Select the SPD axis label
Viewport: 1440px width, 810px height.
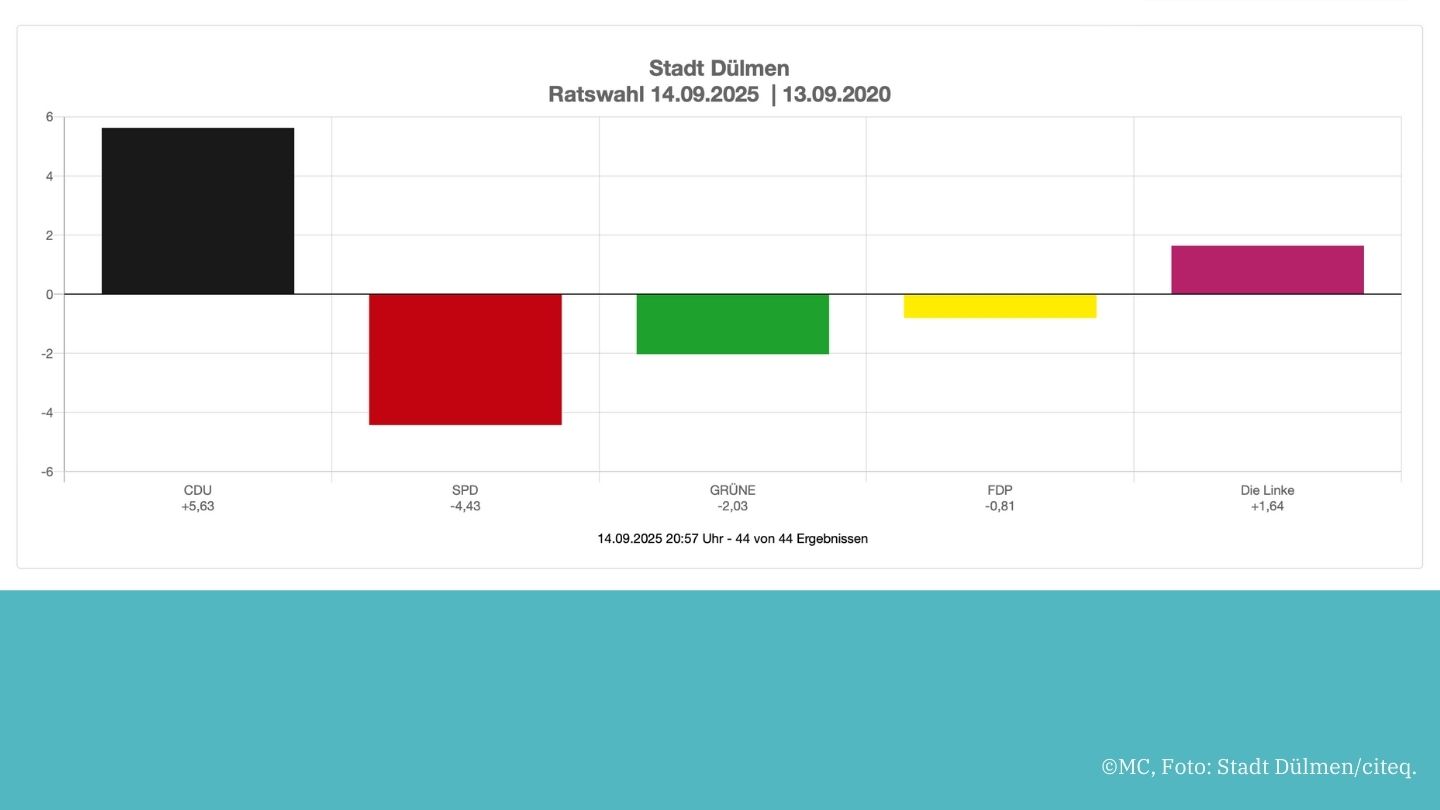[x=465, y=490]
